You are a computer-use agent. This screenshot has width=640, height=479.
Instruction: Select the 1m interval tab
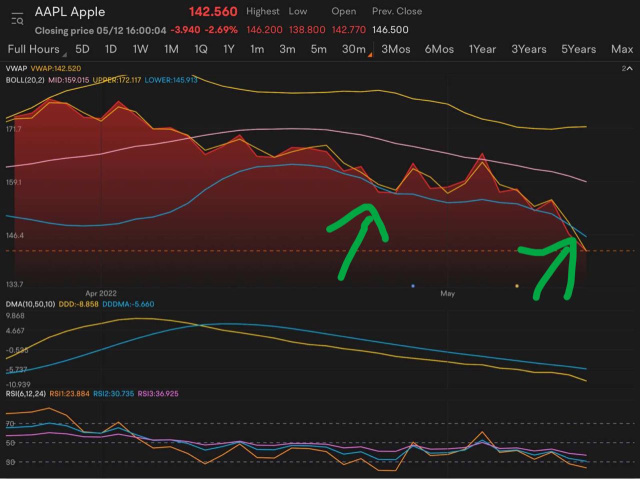pos(257,49)
